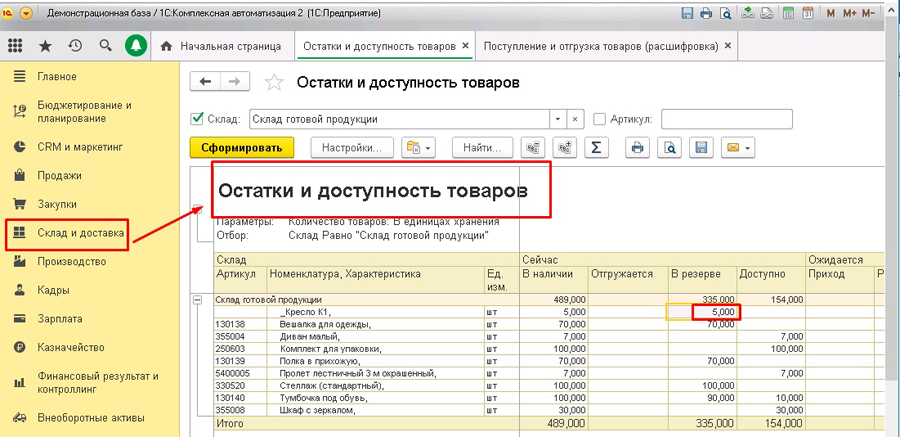Select the _Кресло К1 row name

pos(304,312)
